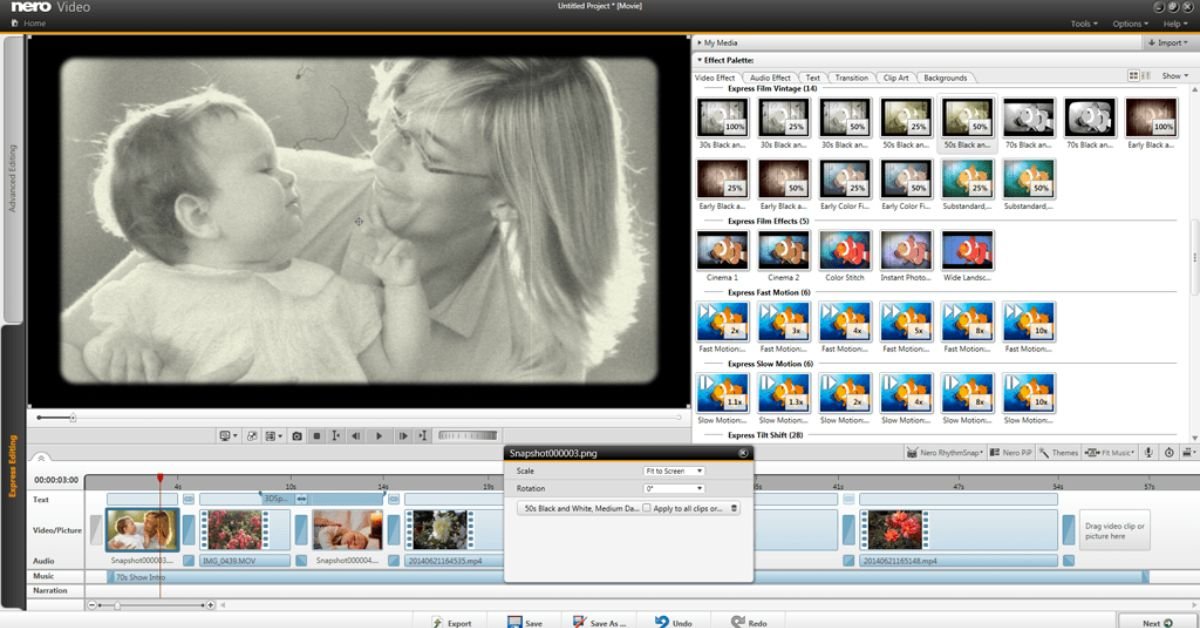Image resolution: width=1200 pixels, height=628 pixels.
Task: Open Nero PiP tool
Action: (x=1013, y=453)
